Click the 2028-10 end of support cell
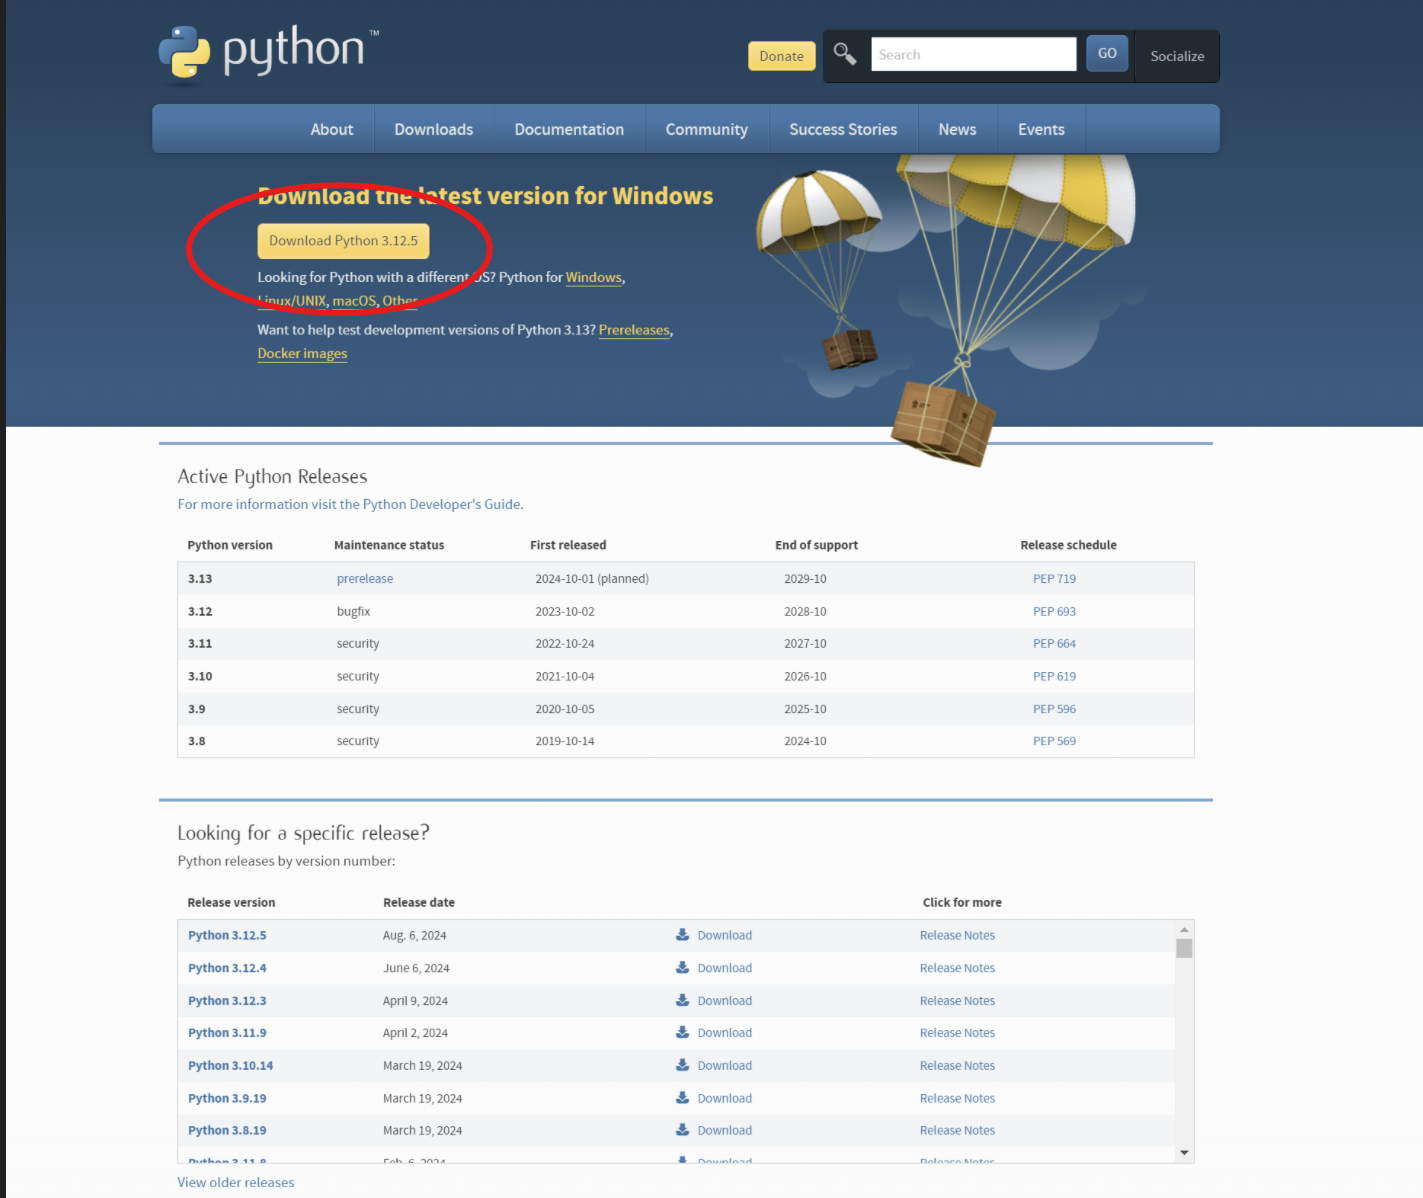 point(805,611)
